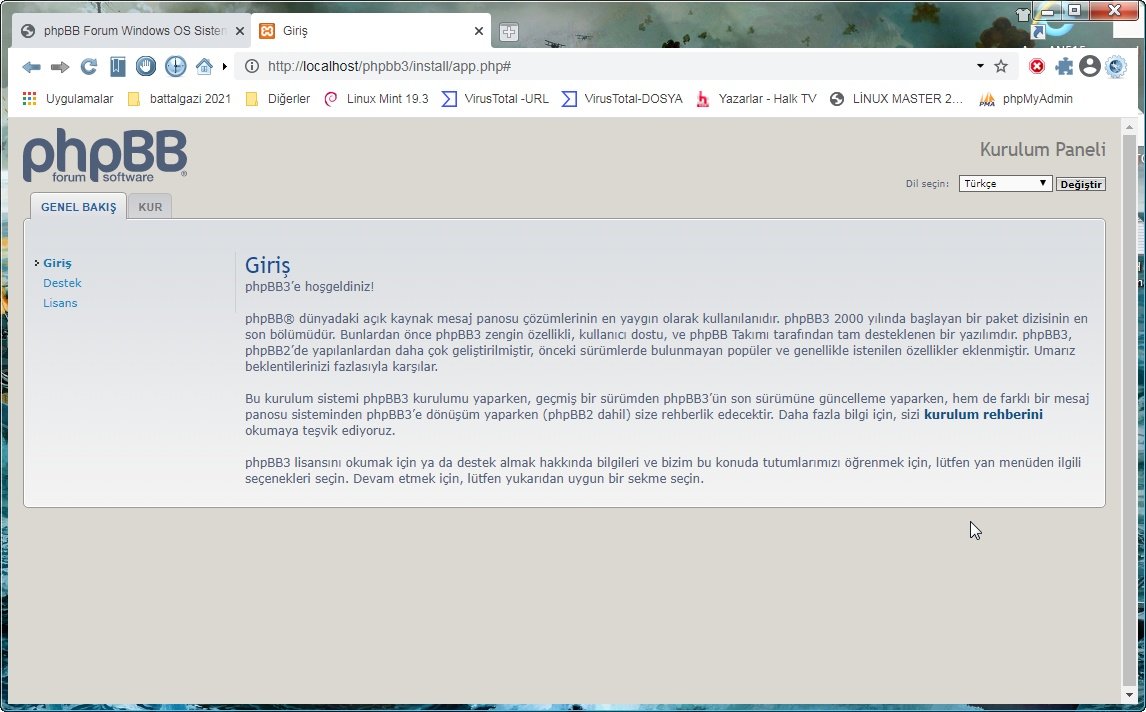
Task: Open the Türkçe language dropdown
Action: [1005, 183]
